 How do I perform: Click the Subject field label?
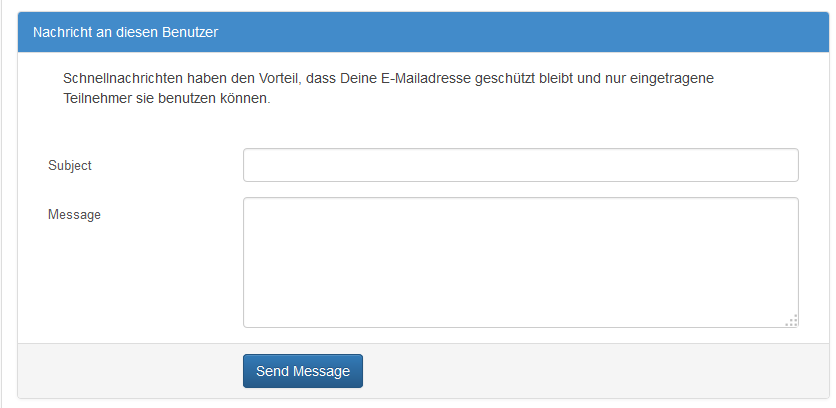pos(70,165)
